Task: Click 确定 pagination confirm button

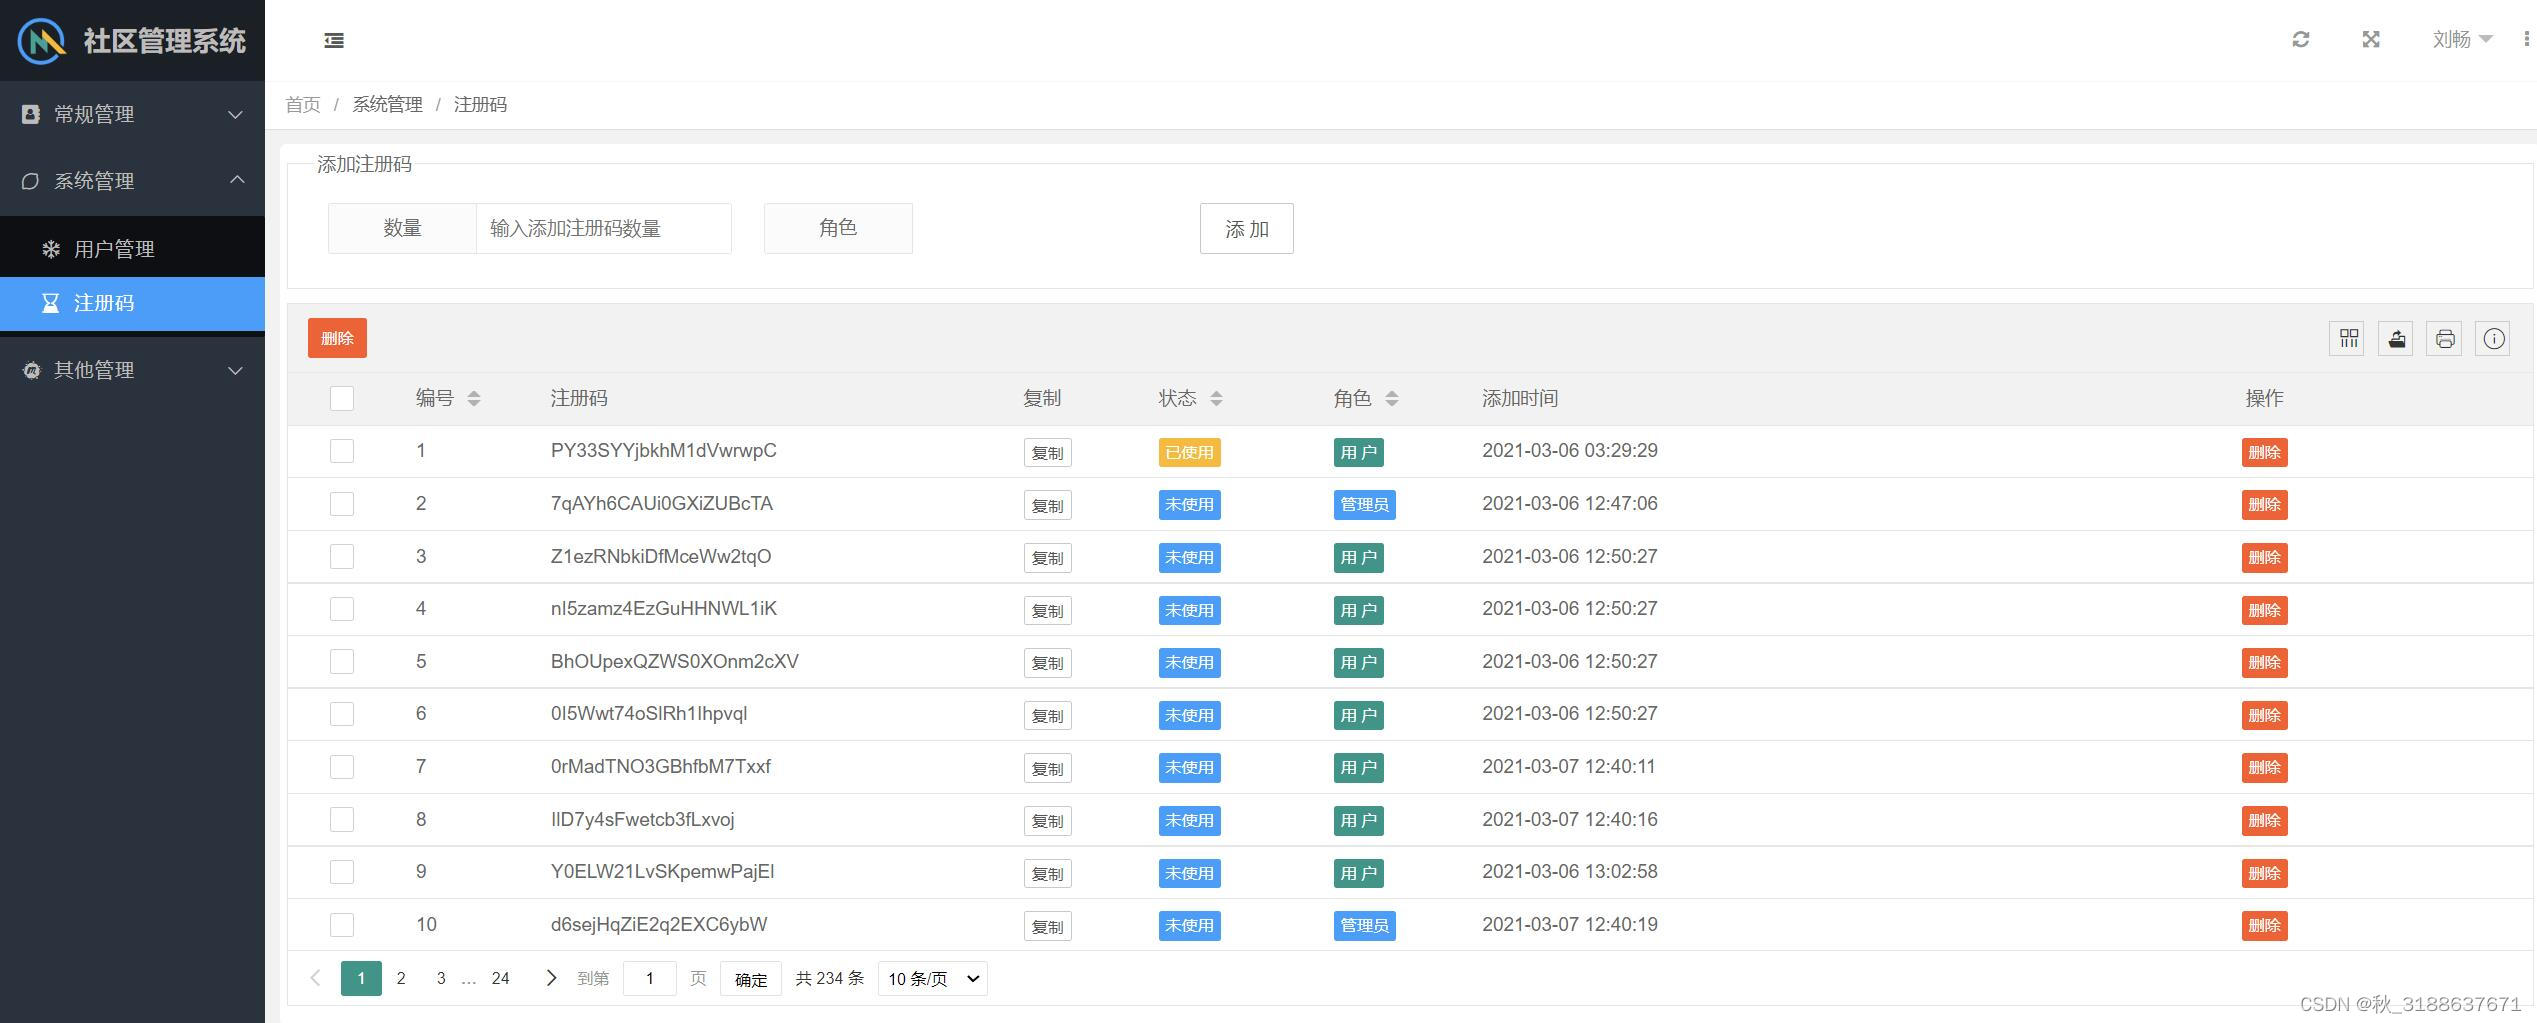Action: coord(751,979)
